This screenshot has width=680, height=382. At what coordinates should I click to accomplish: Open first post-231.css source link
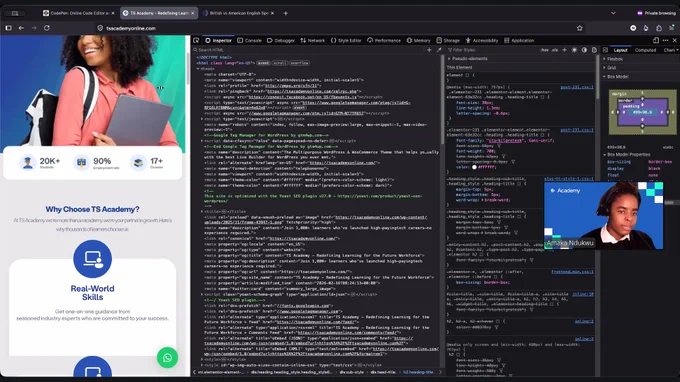[577, 87]
